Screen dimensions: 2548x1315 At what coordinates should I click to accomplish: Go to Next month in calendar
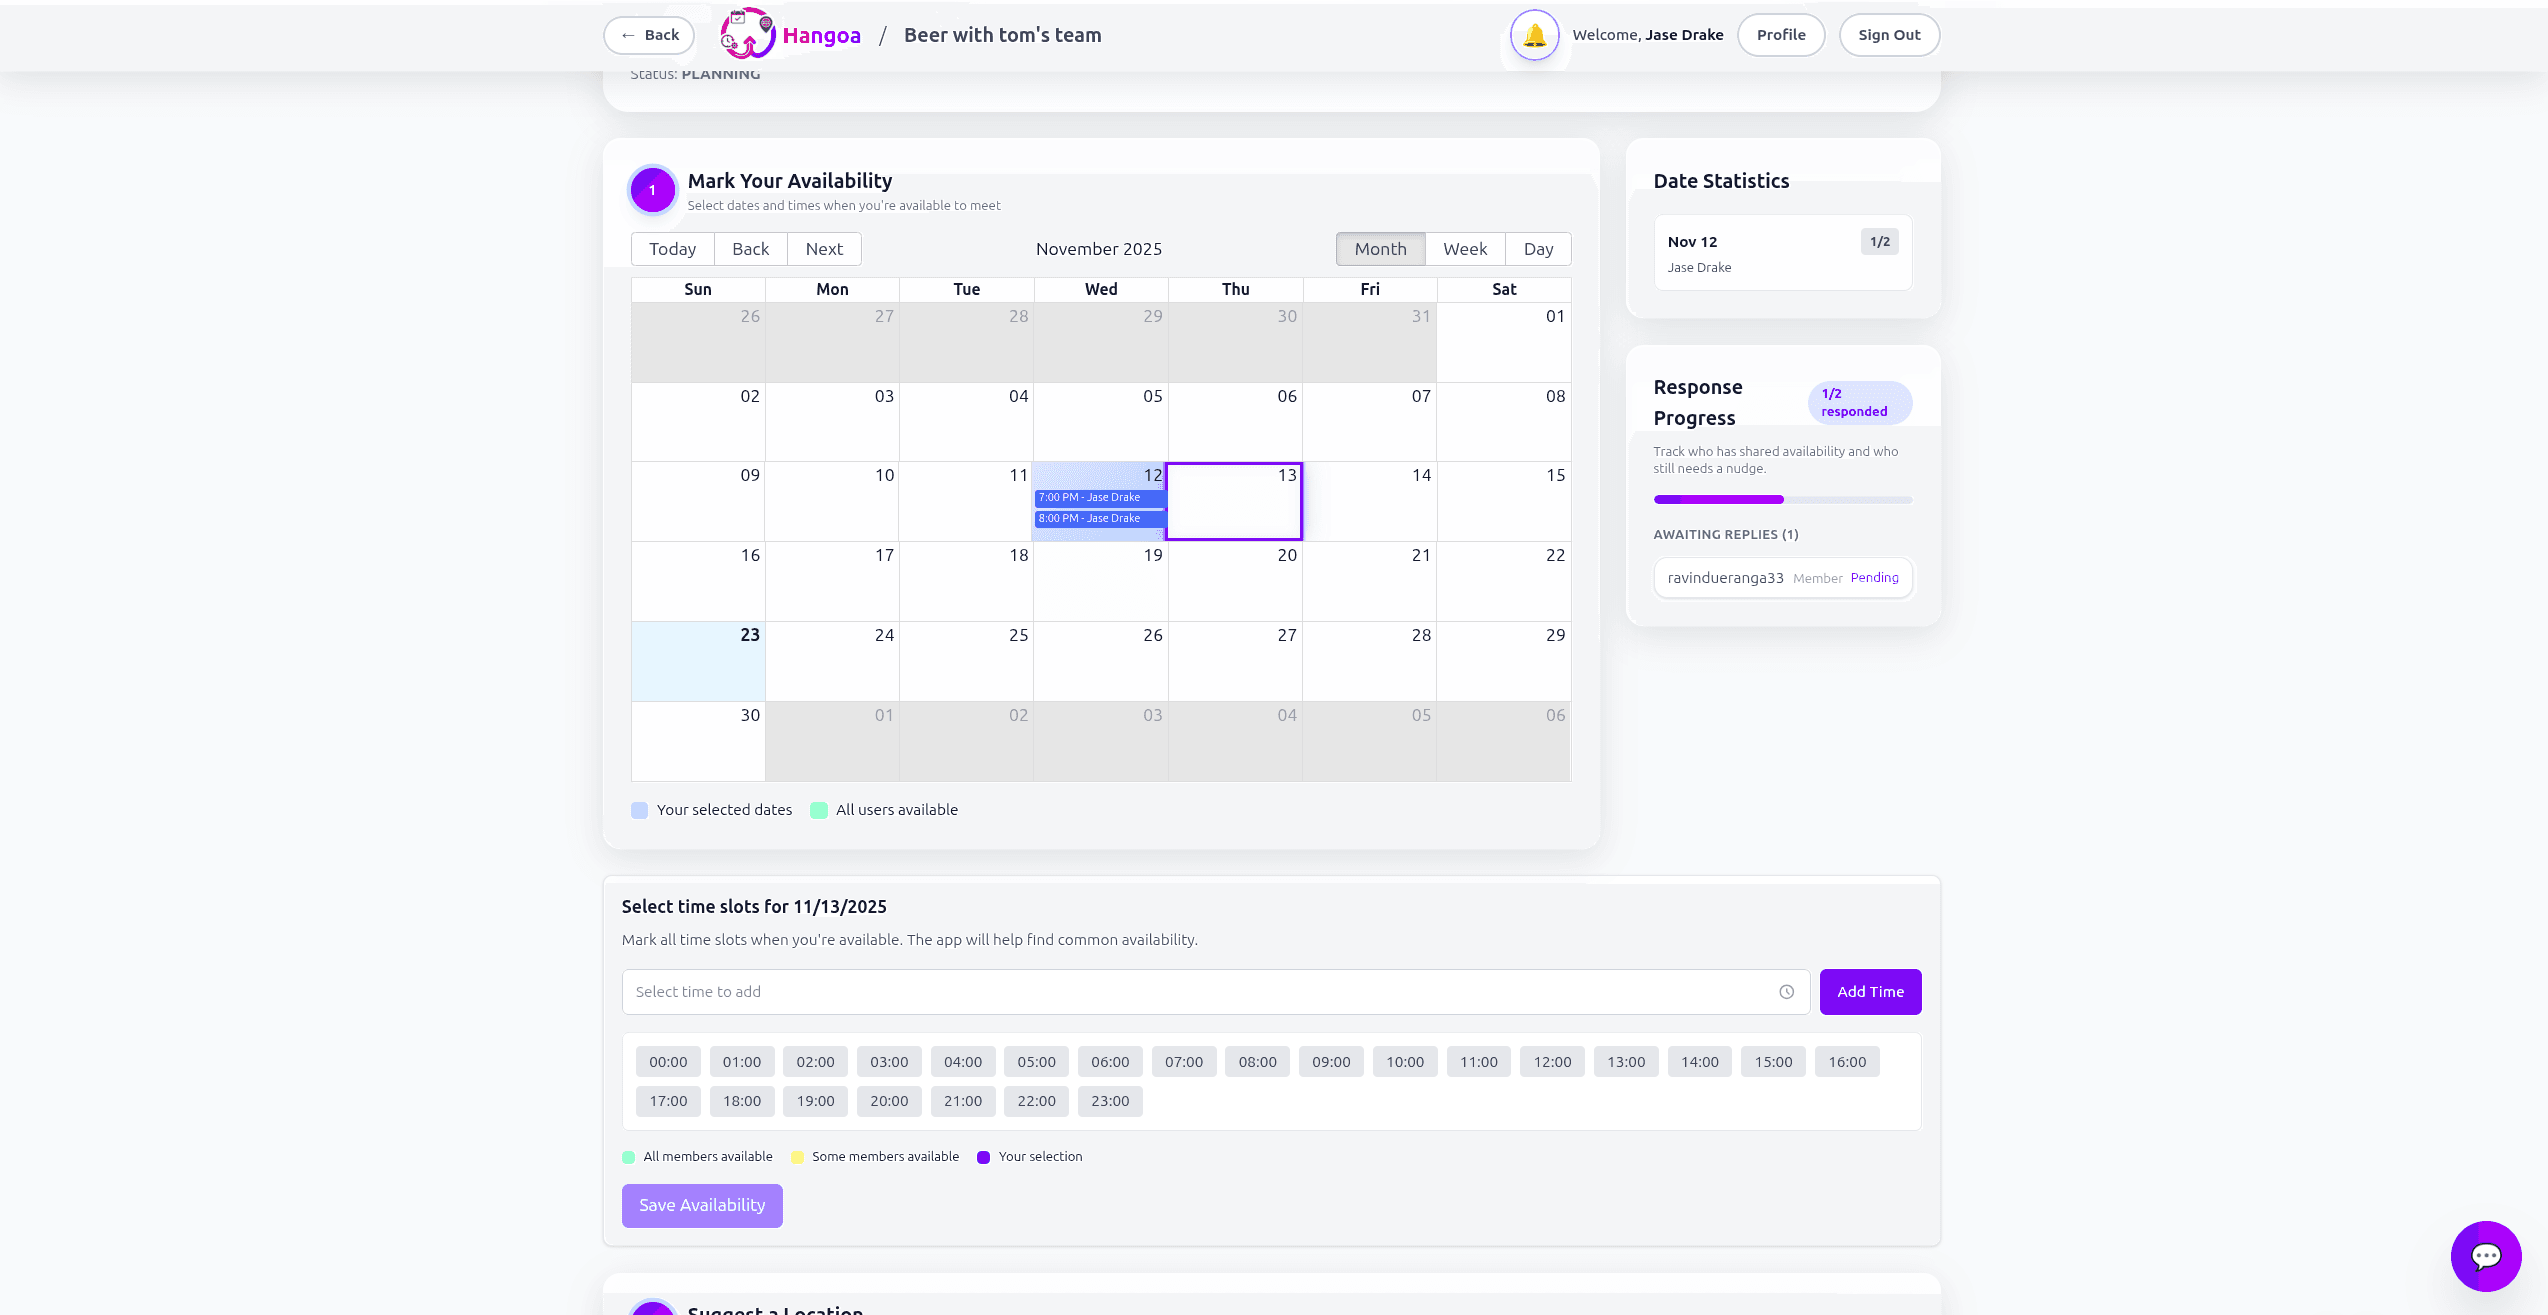(x=824, y=249)
